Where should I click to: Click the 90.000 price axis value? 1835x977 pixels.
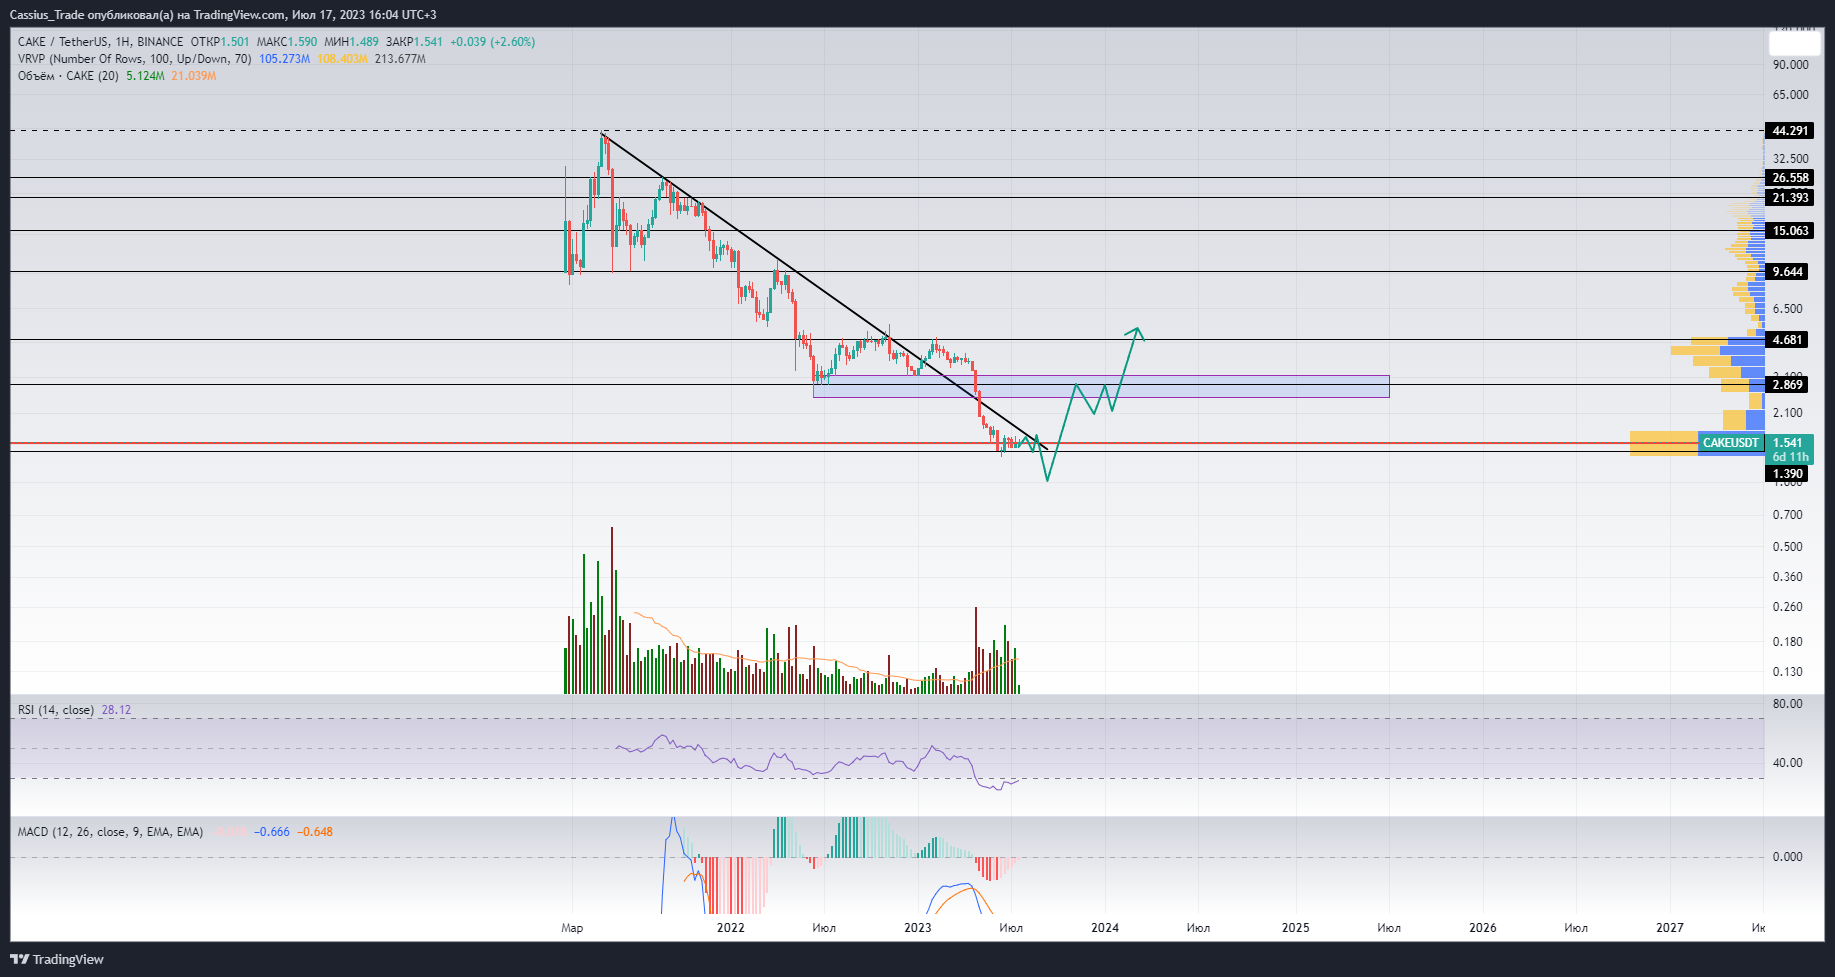(1790, 65)
